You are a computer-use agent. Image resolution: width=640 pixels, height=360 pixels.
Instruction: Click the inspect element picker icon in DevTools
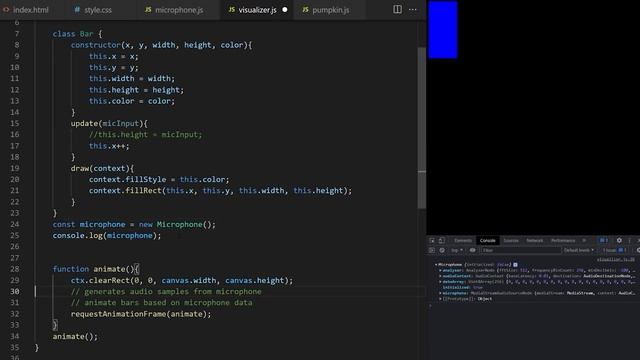[432, 240]
